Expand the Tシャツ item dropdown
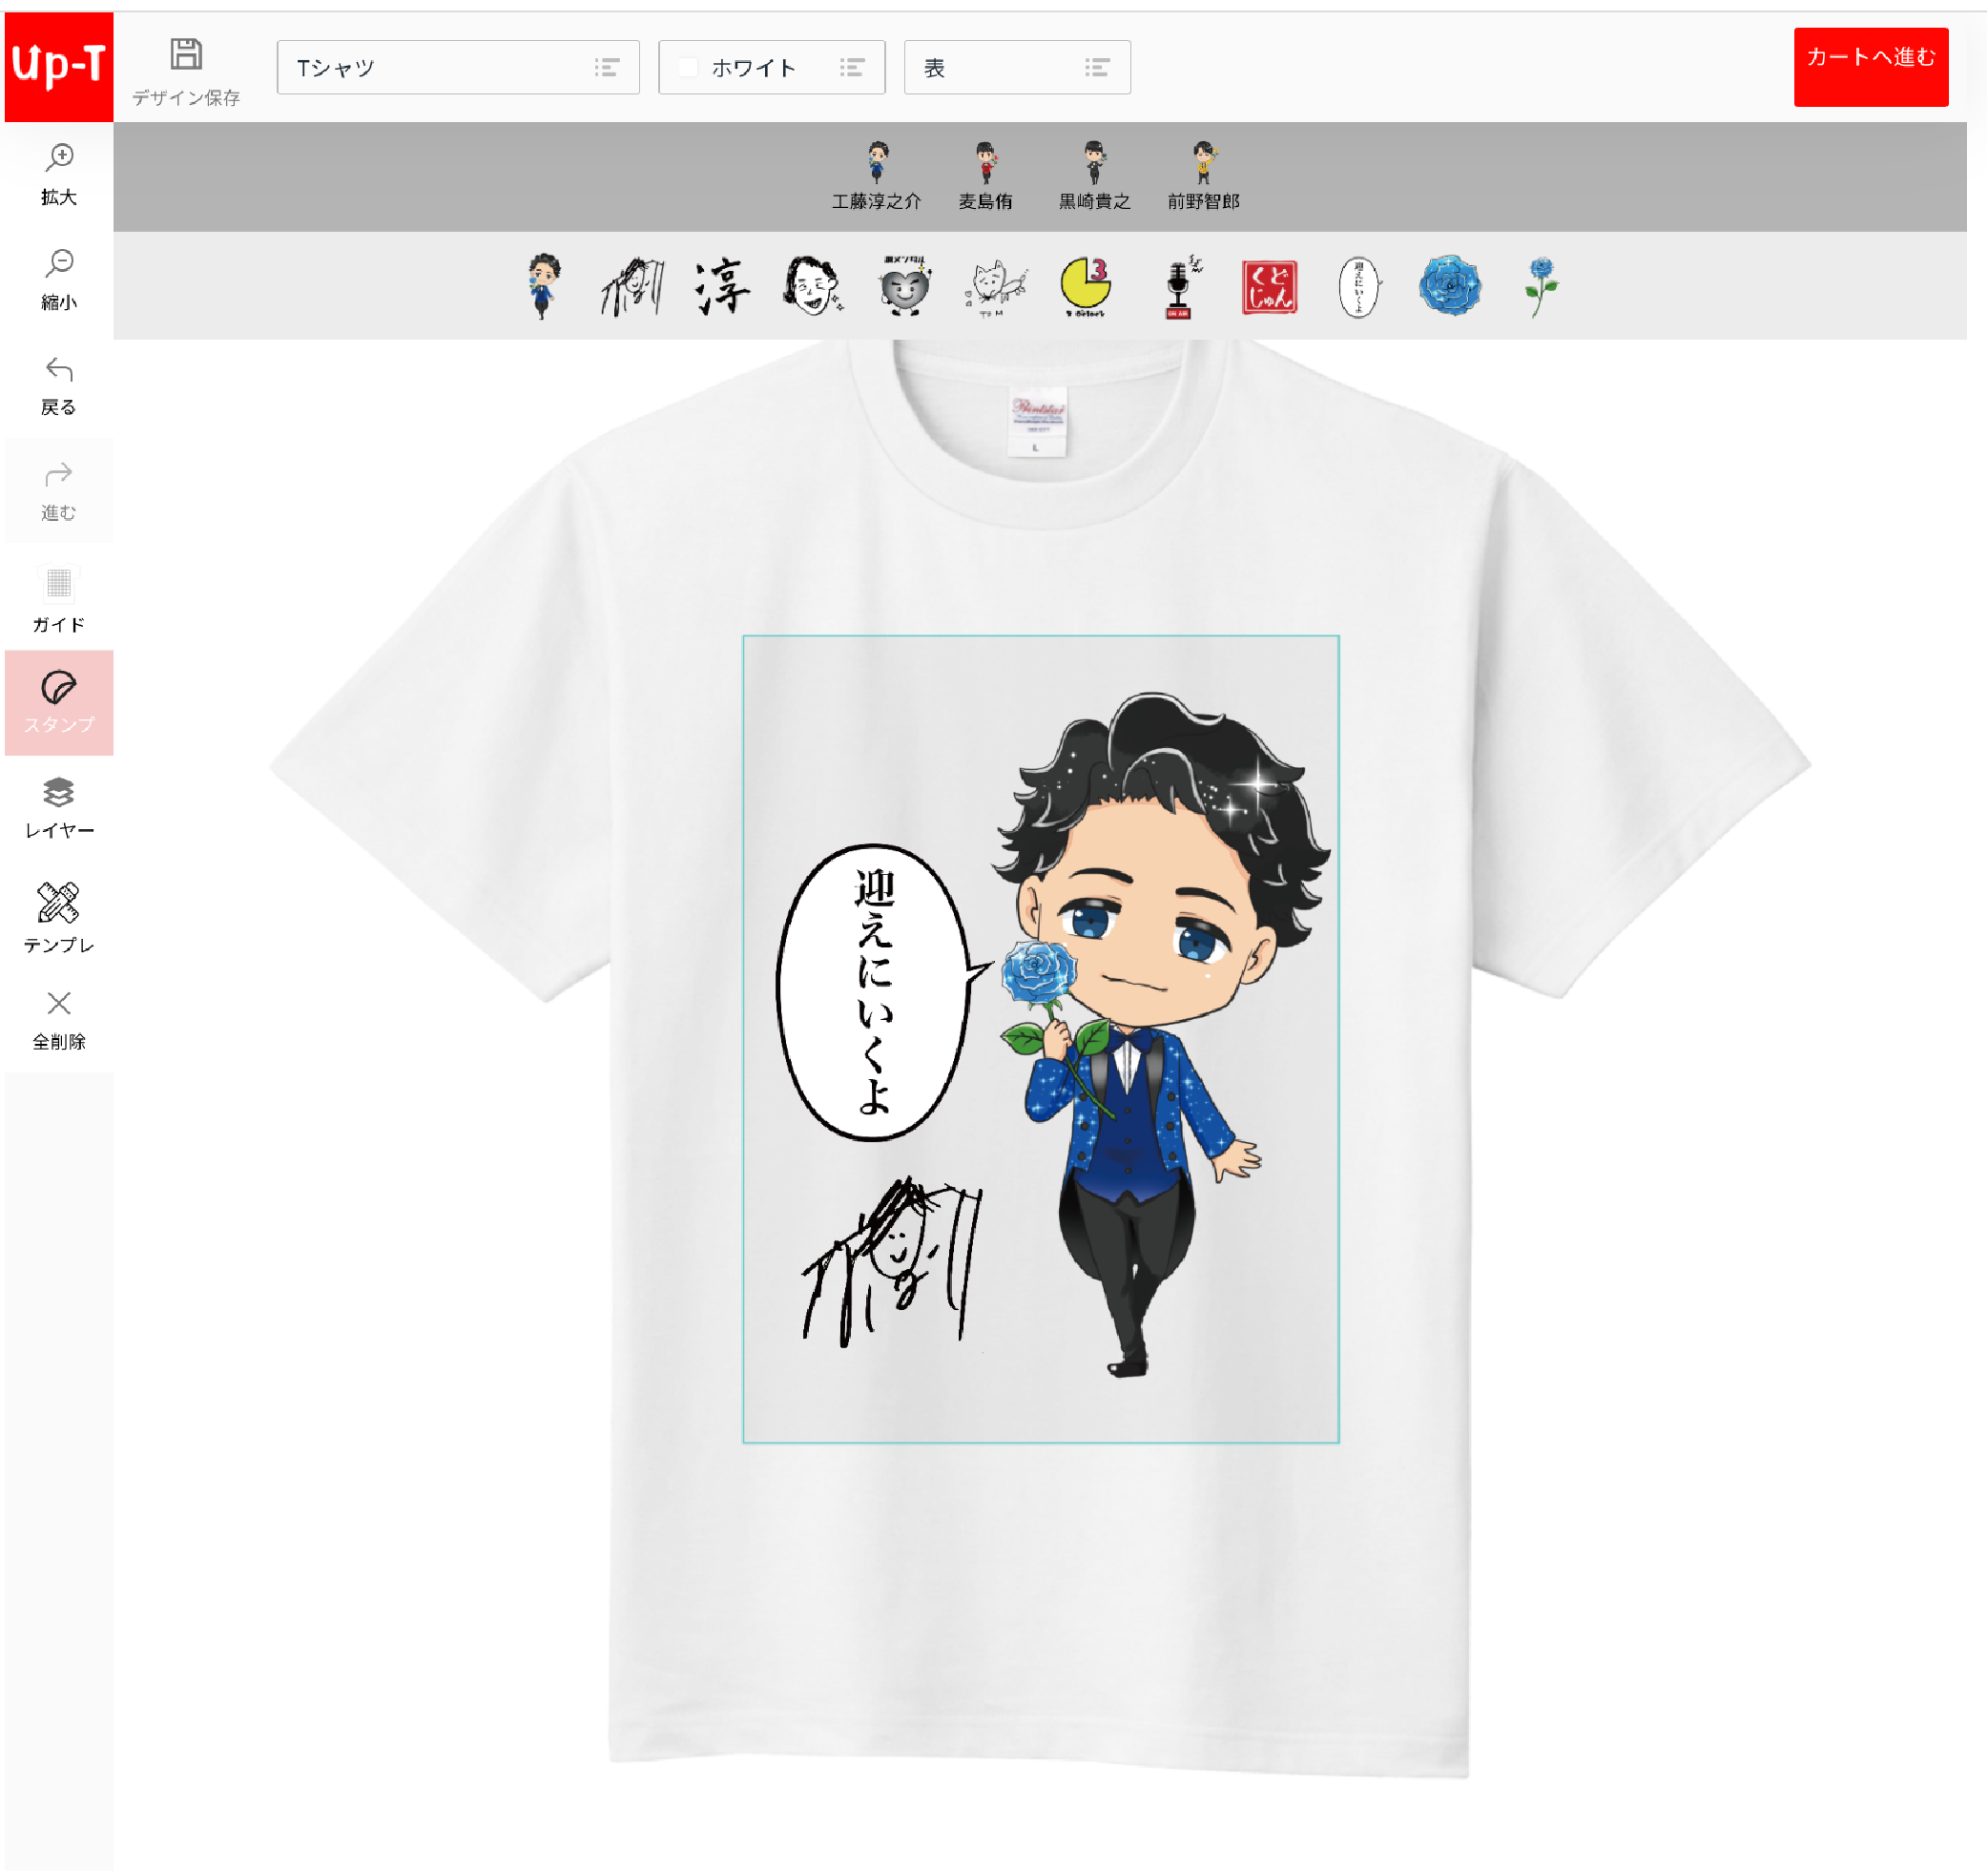 (458, 68)
